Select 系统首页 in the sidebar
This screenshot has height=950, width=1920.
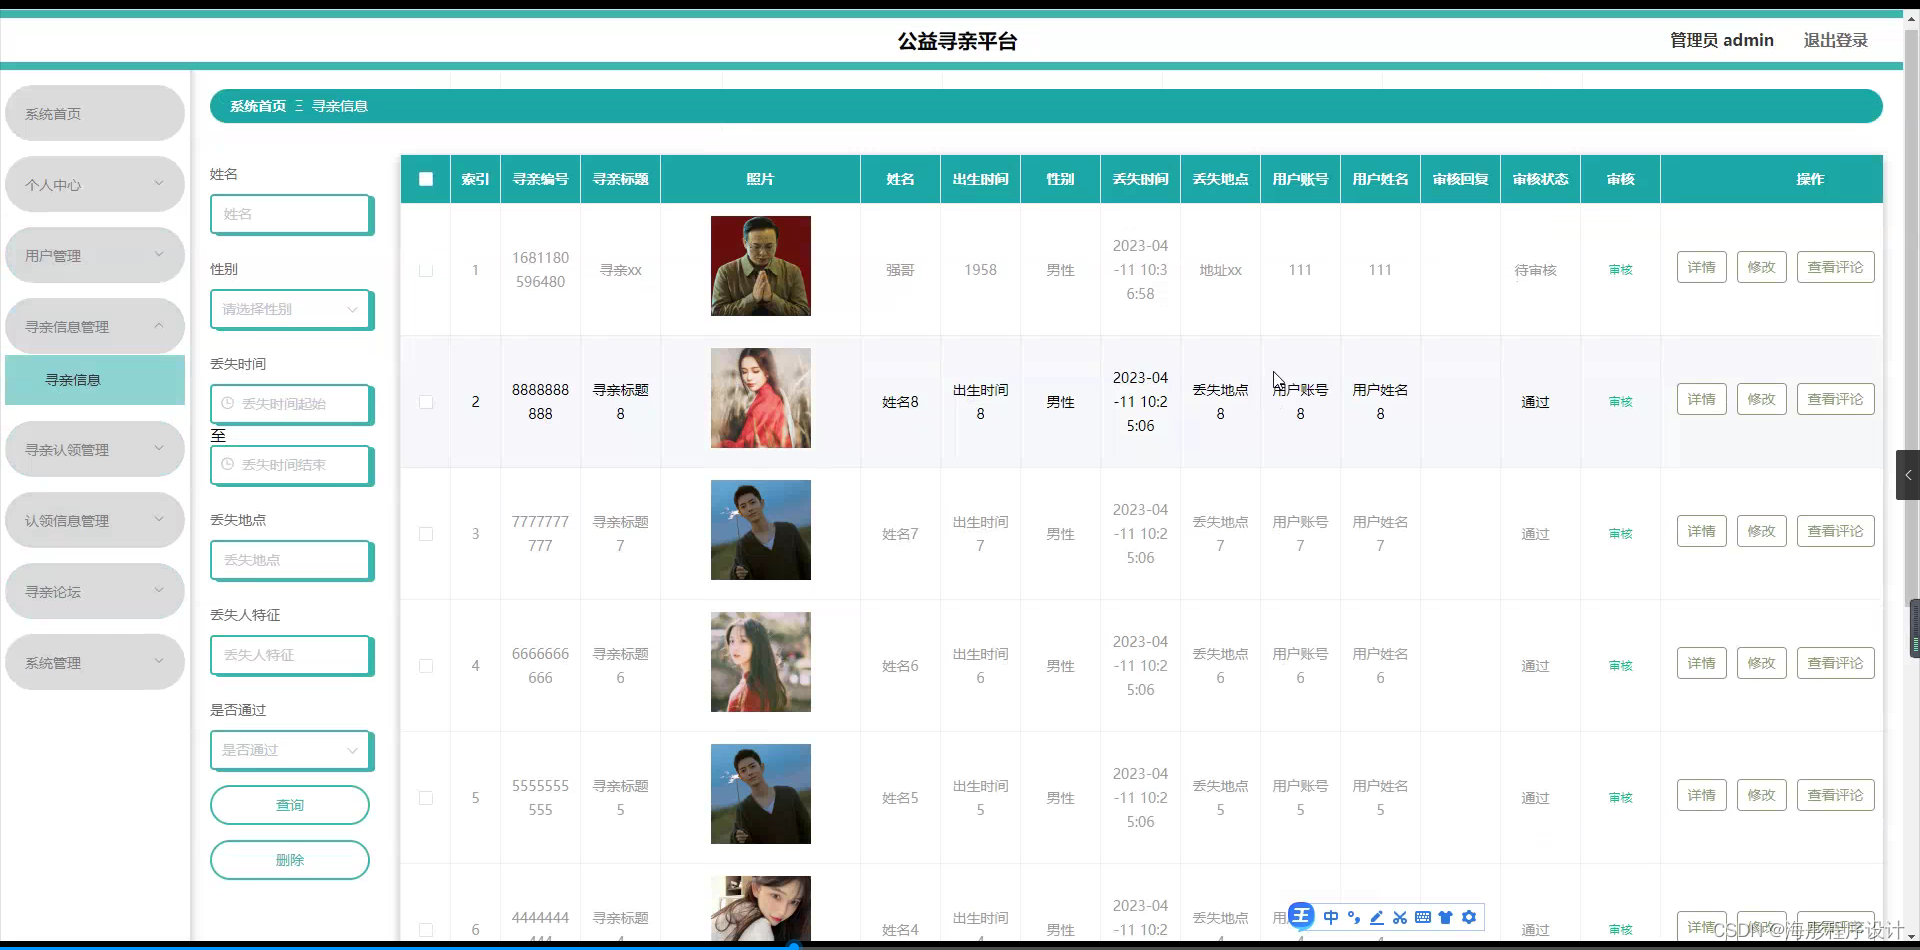pos(94,113)
